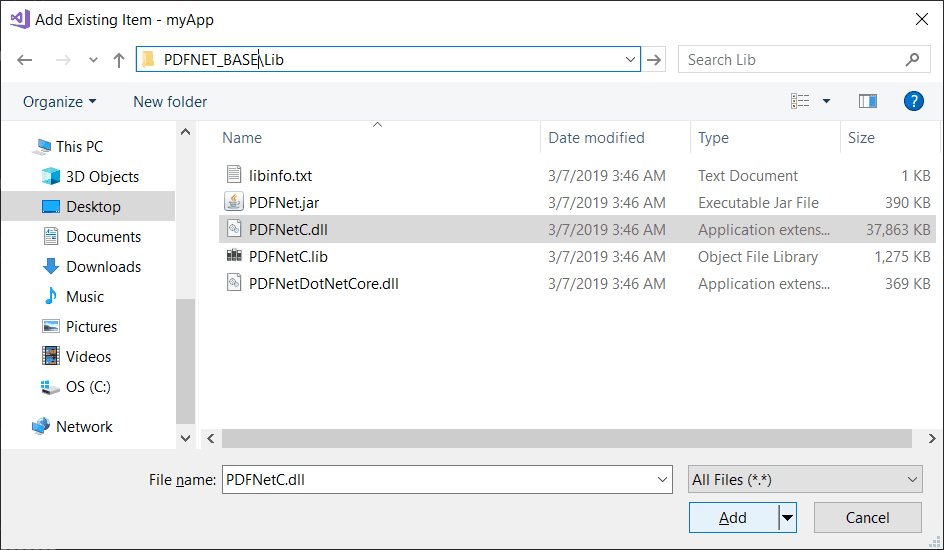This screenshot has width=944, height=550.
Task: Open the Organize menu
Action: point(60,102)
